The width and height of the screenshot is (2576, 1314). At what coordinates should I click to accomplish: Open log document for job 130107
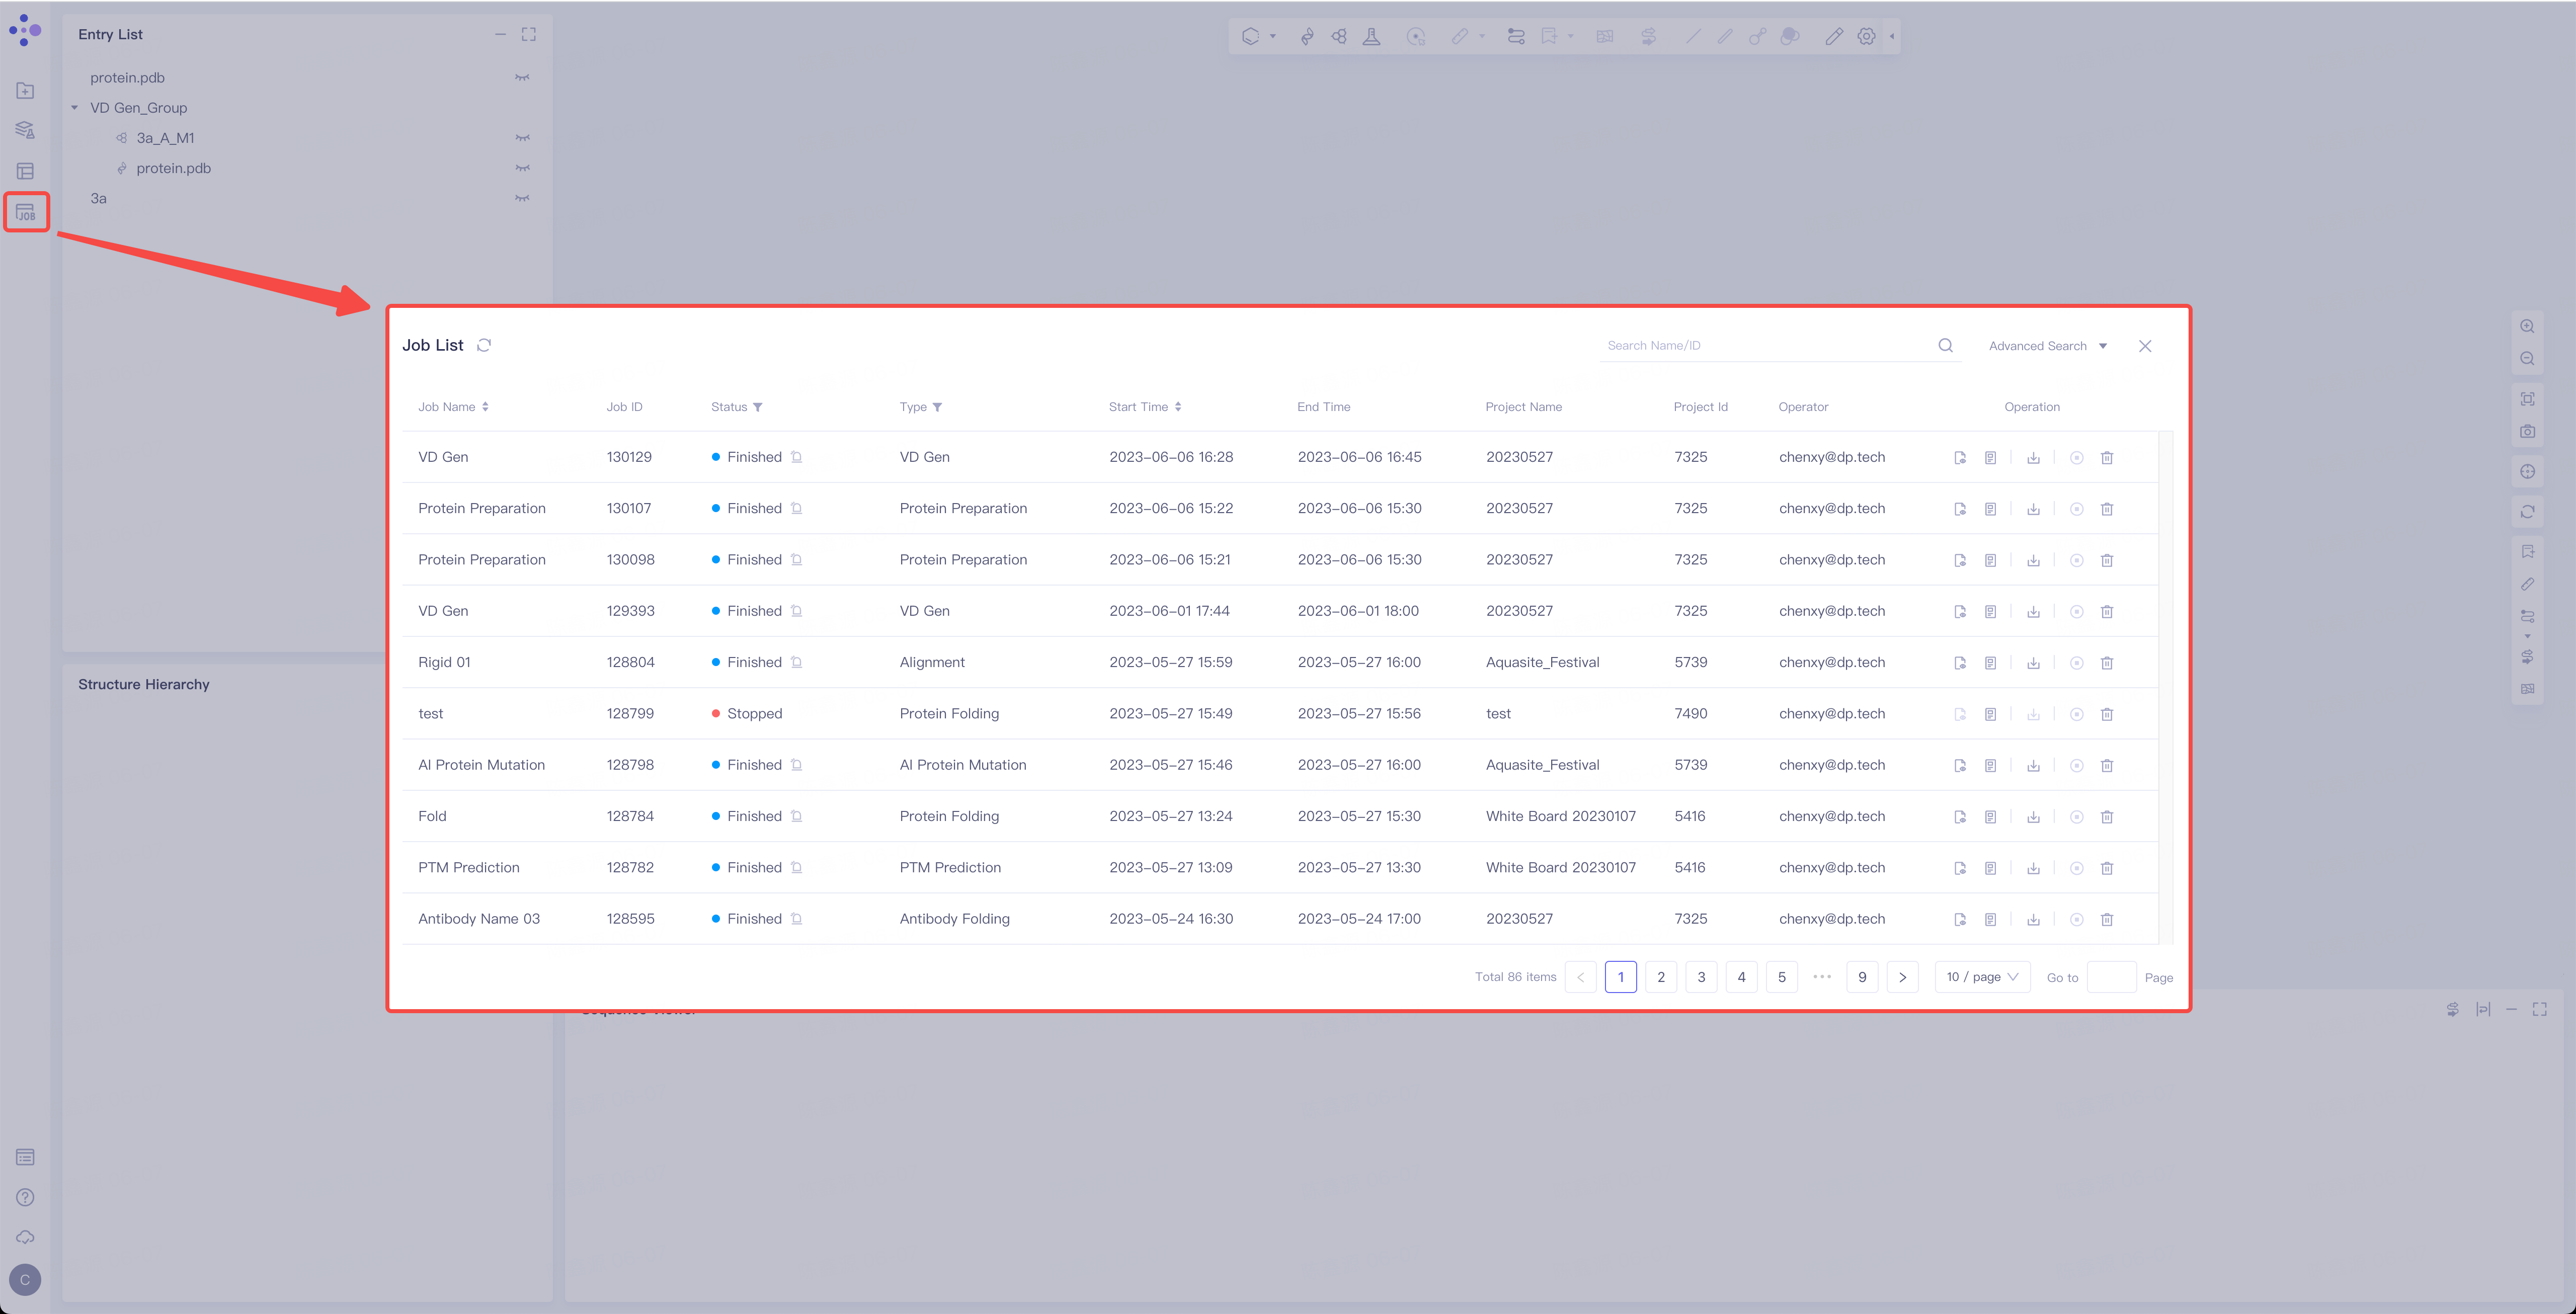(1991, 509)
